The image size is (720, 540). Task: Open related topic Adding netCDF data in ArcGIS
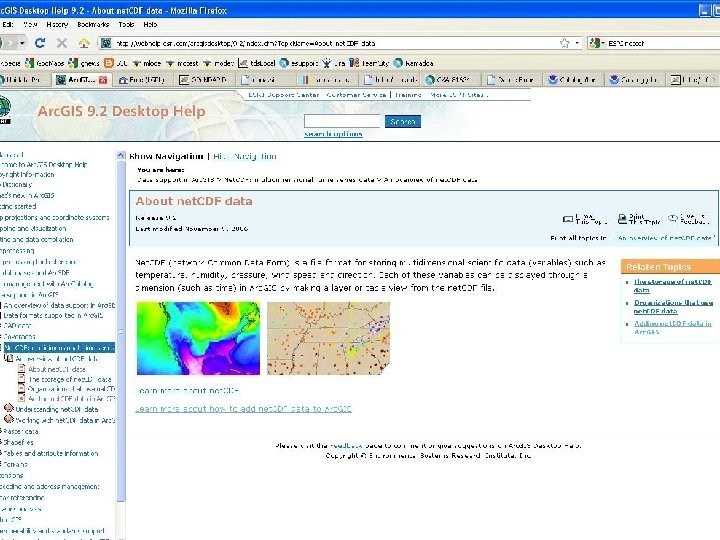pos(672,327)
